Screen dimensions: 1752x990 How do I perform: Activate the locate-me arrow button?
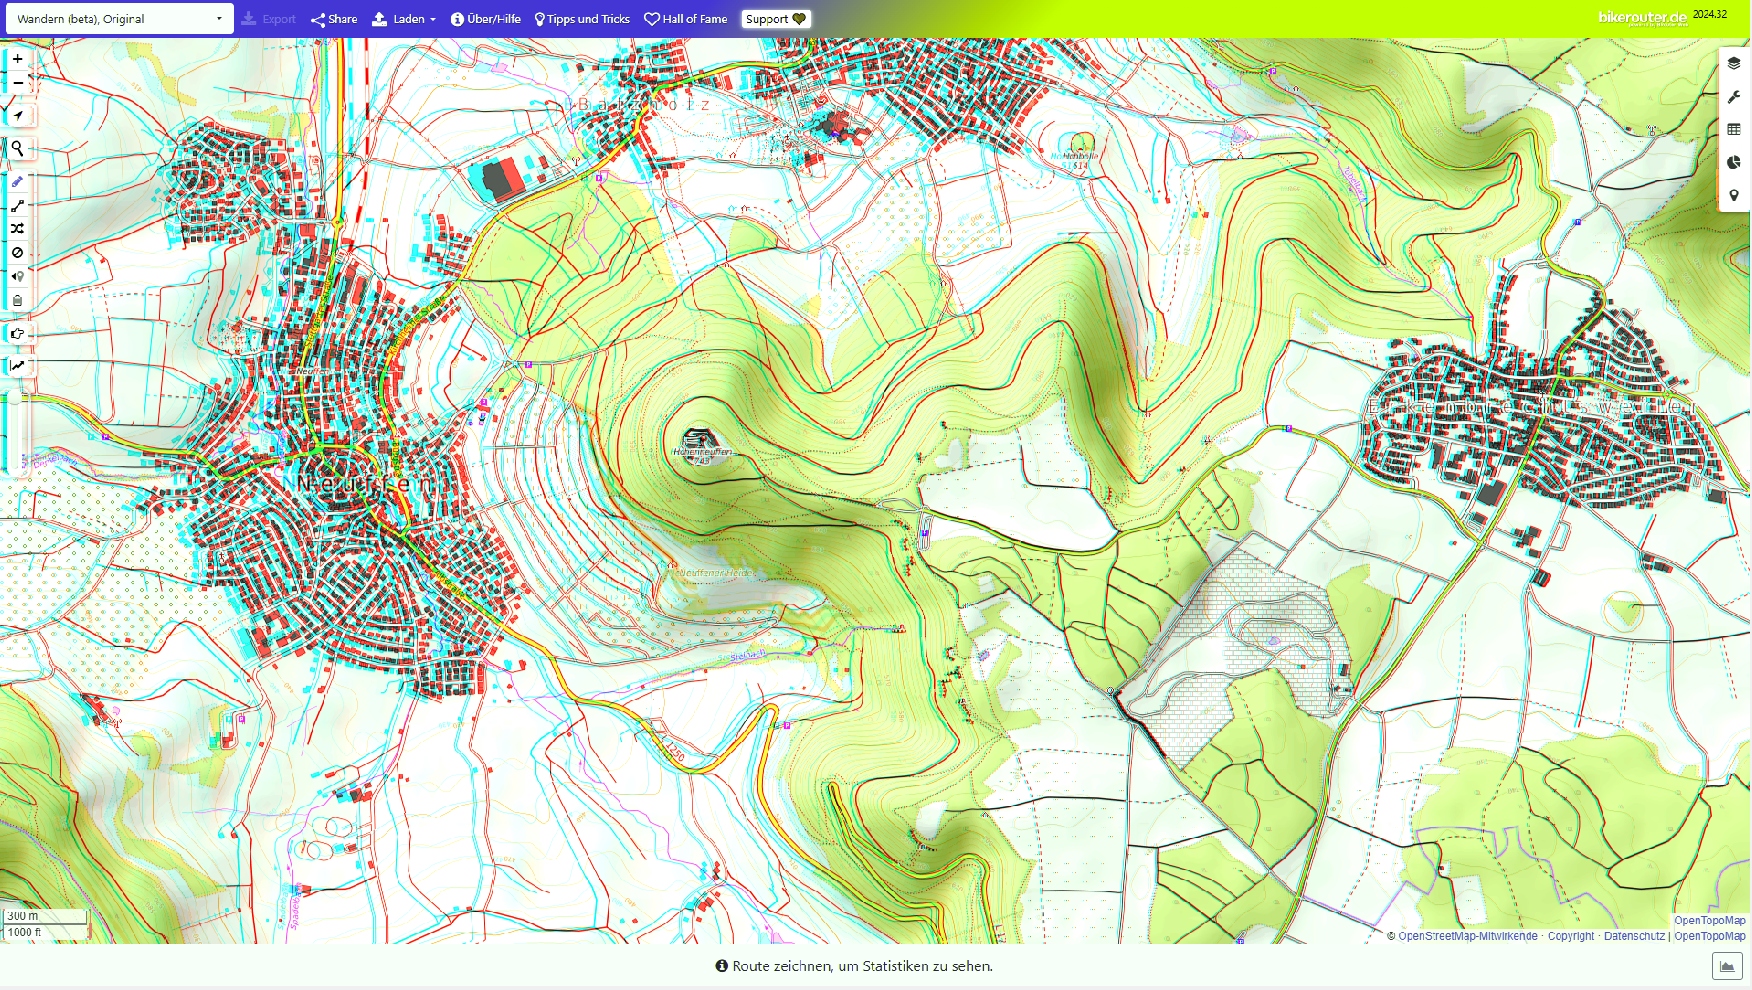pyautogui.click(x=17, y=115)
